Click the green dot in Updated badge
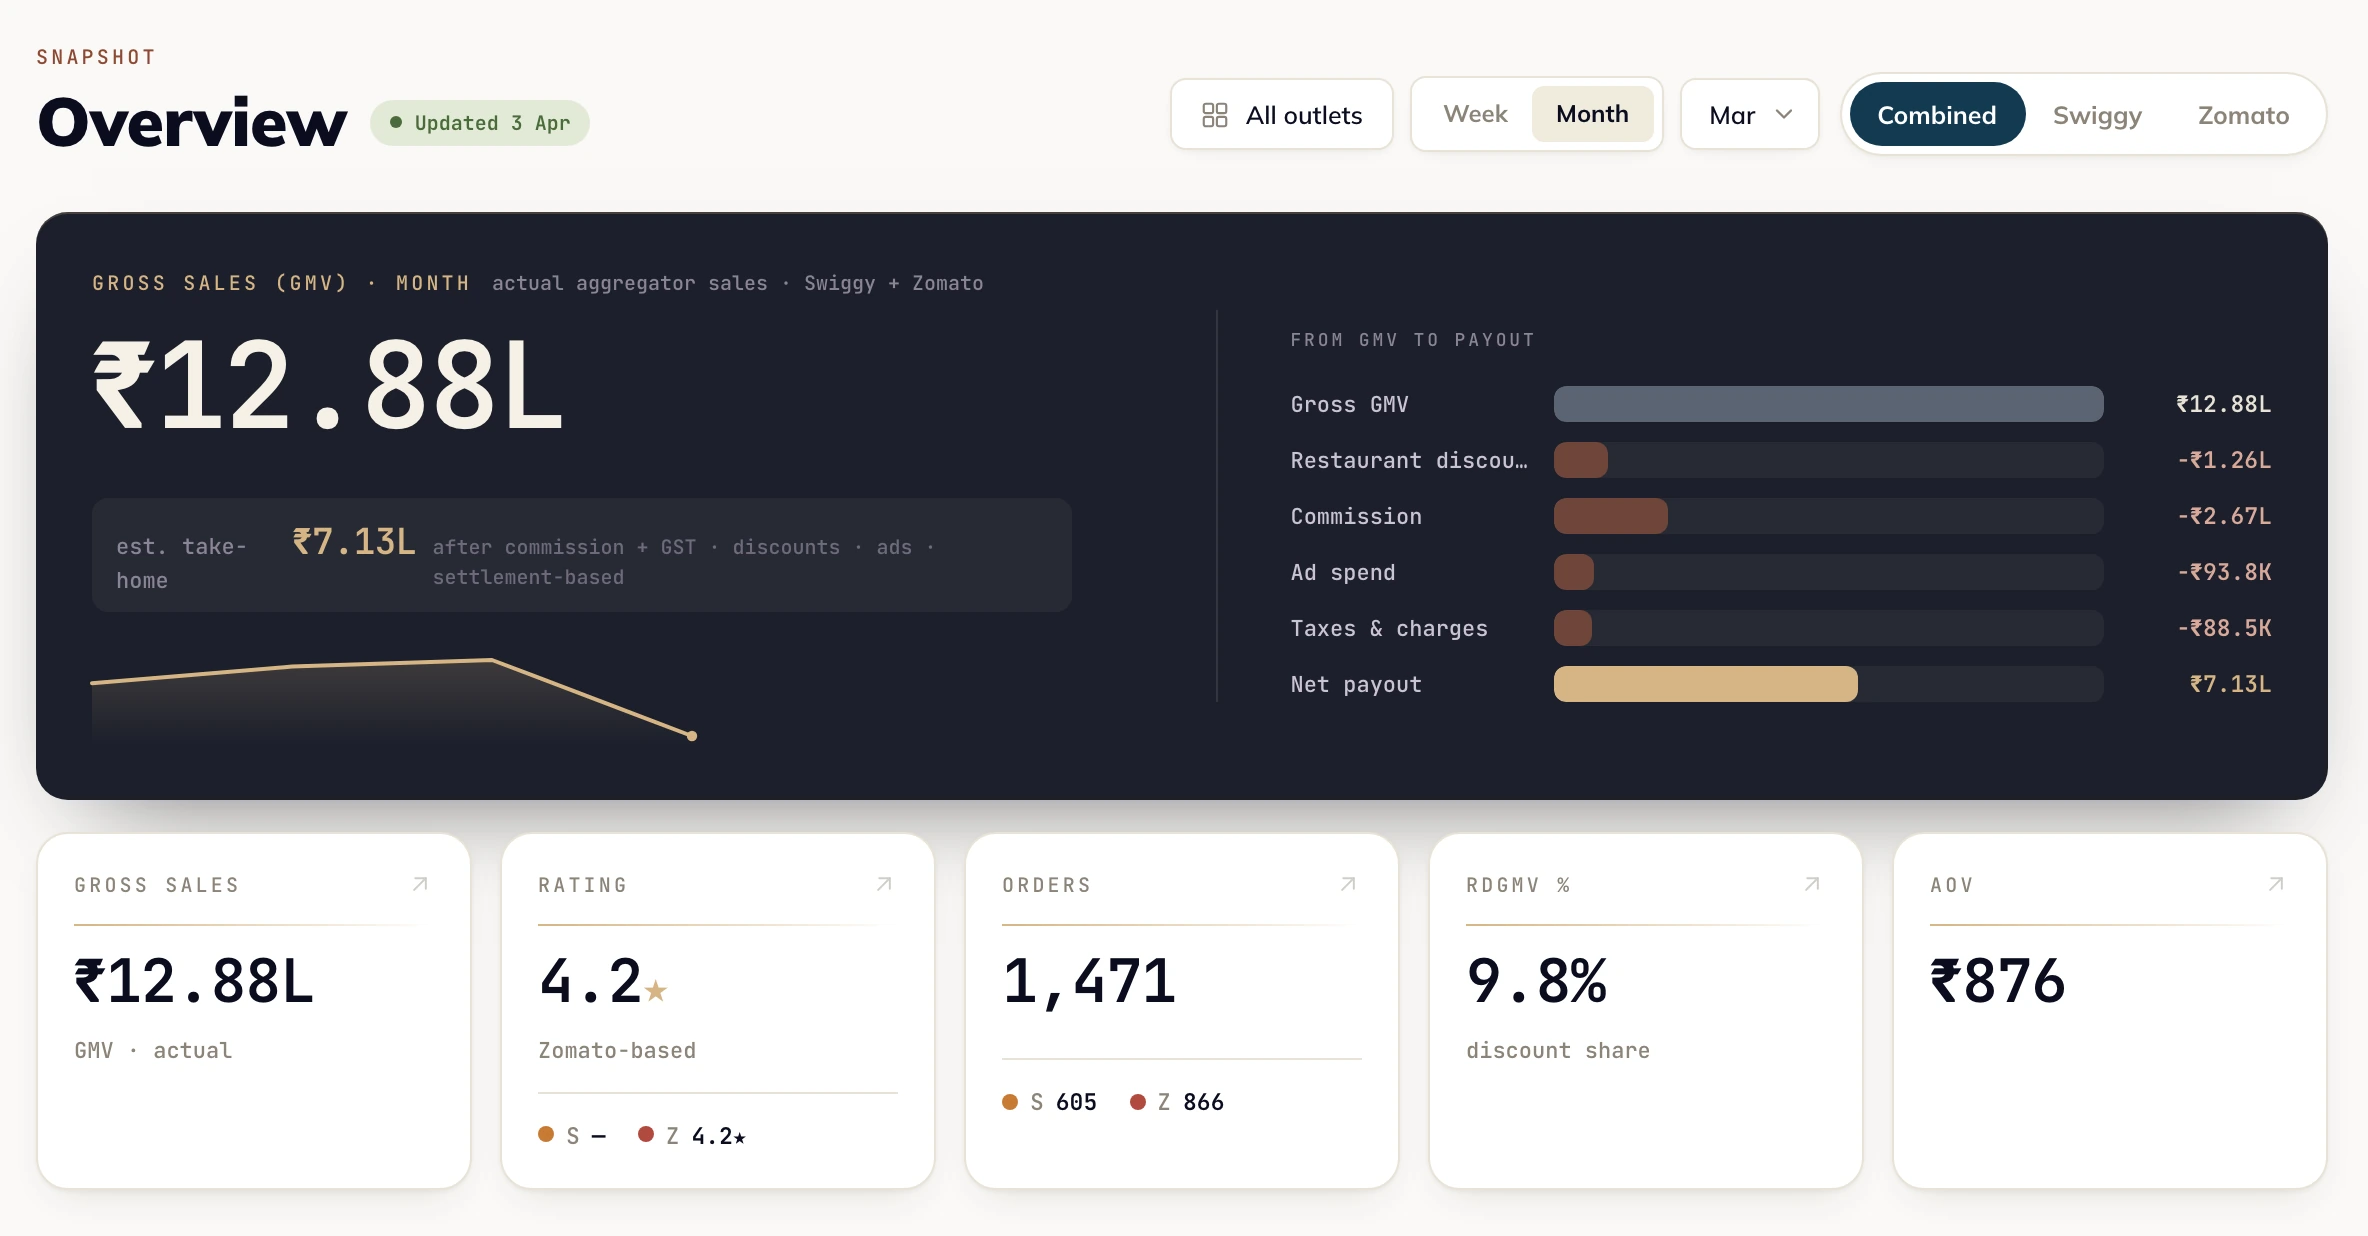Screen dimensions: 2368x1236 click(396, 122)
